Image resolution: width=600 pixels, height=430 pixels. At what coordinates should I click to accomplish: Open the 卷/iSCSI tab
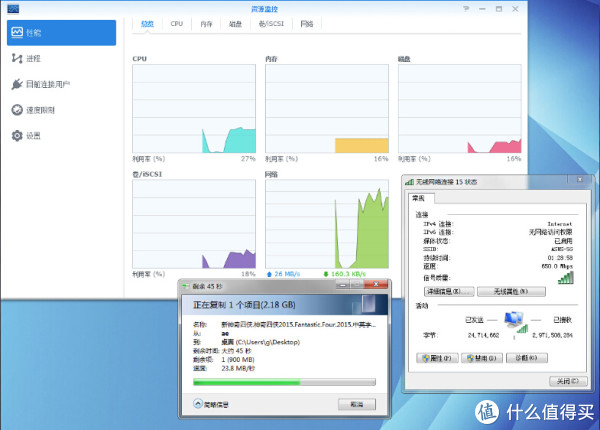[270, 22]
